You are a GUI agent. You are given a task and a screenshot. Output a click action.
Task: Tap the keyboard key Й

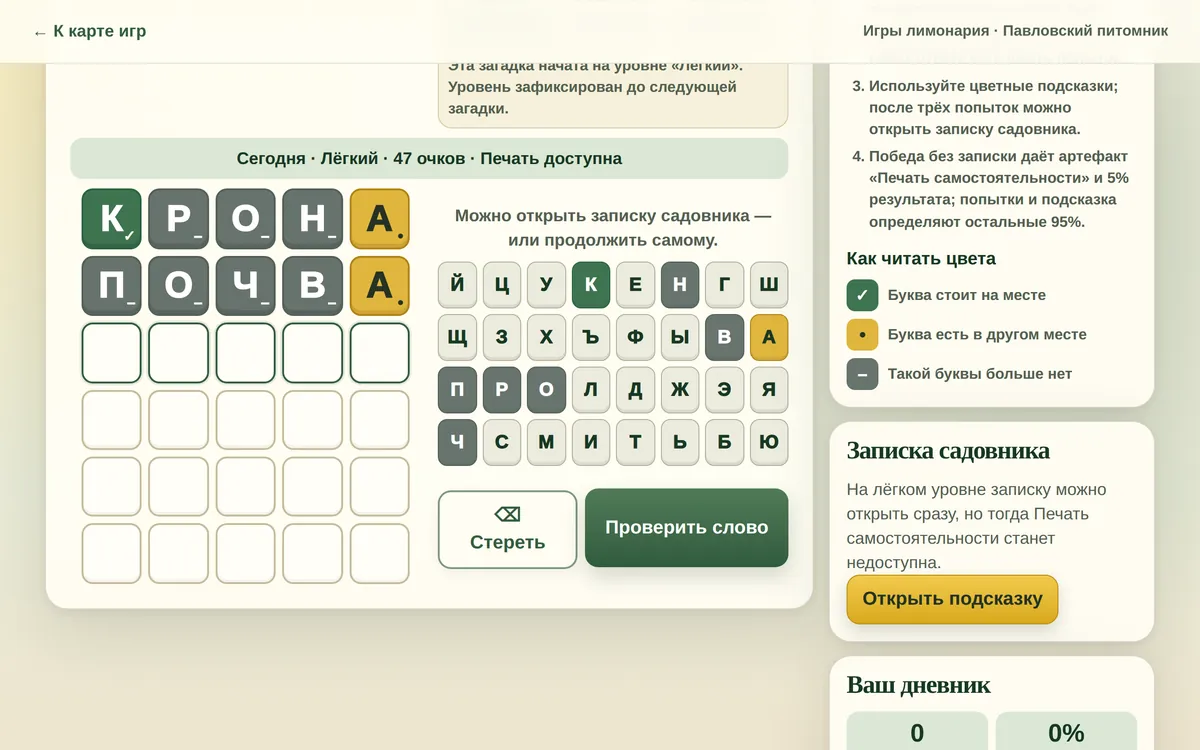pyautogui.click(x=457, y=285)
